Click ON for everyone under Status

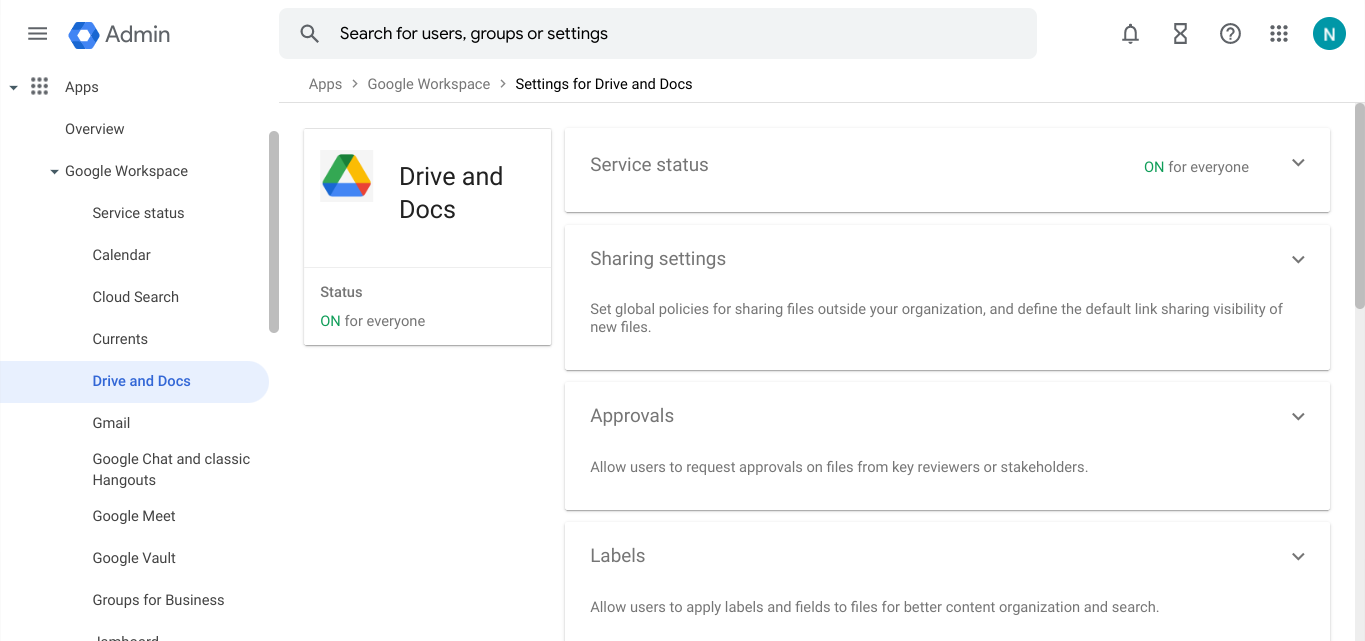[372, 321]
